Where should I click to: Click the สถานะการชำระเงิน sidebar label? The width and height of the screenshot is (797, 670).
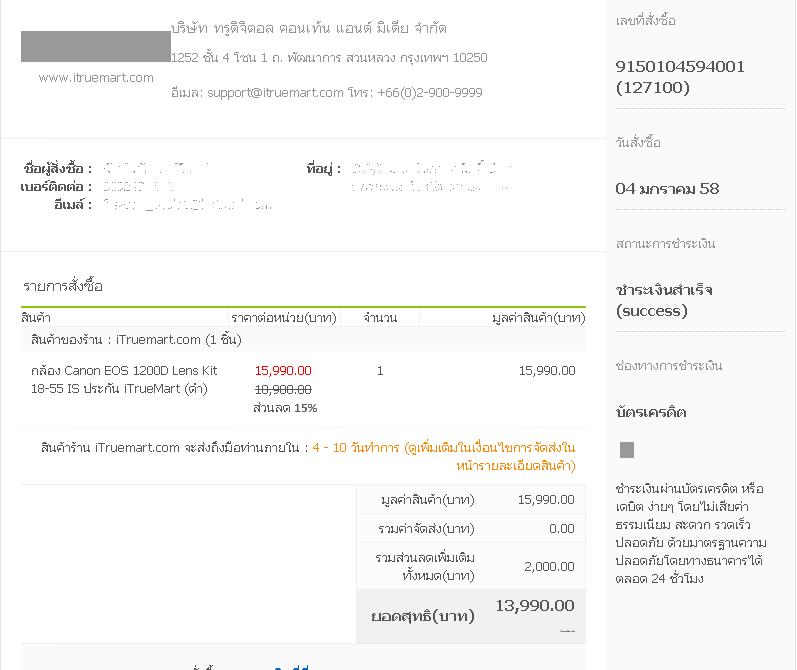click(x=665, y=243)
